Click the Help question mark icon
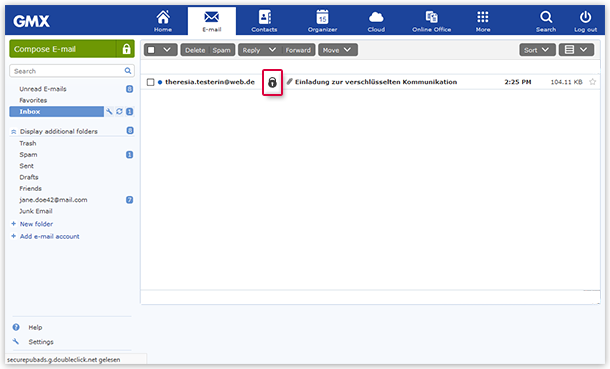The width and height of the screenshot is (610, 369). pos(16,327)
